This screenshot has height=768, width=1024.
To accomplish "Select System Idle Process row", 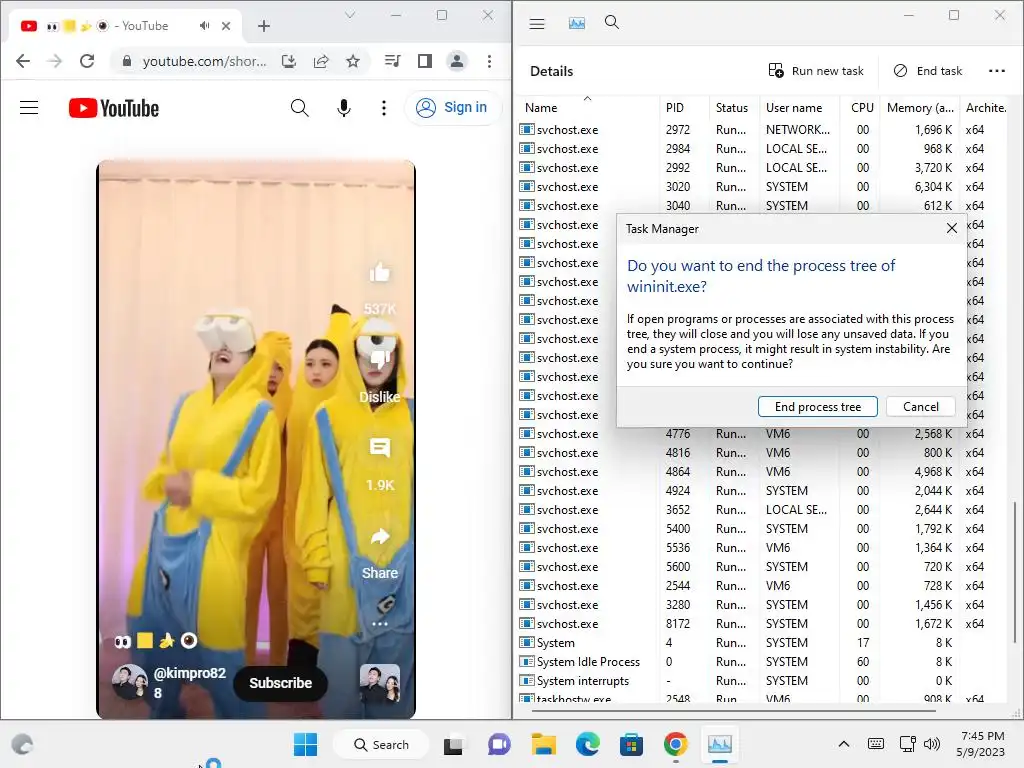I will (x=763, y=662).
